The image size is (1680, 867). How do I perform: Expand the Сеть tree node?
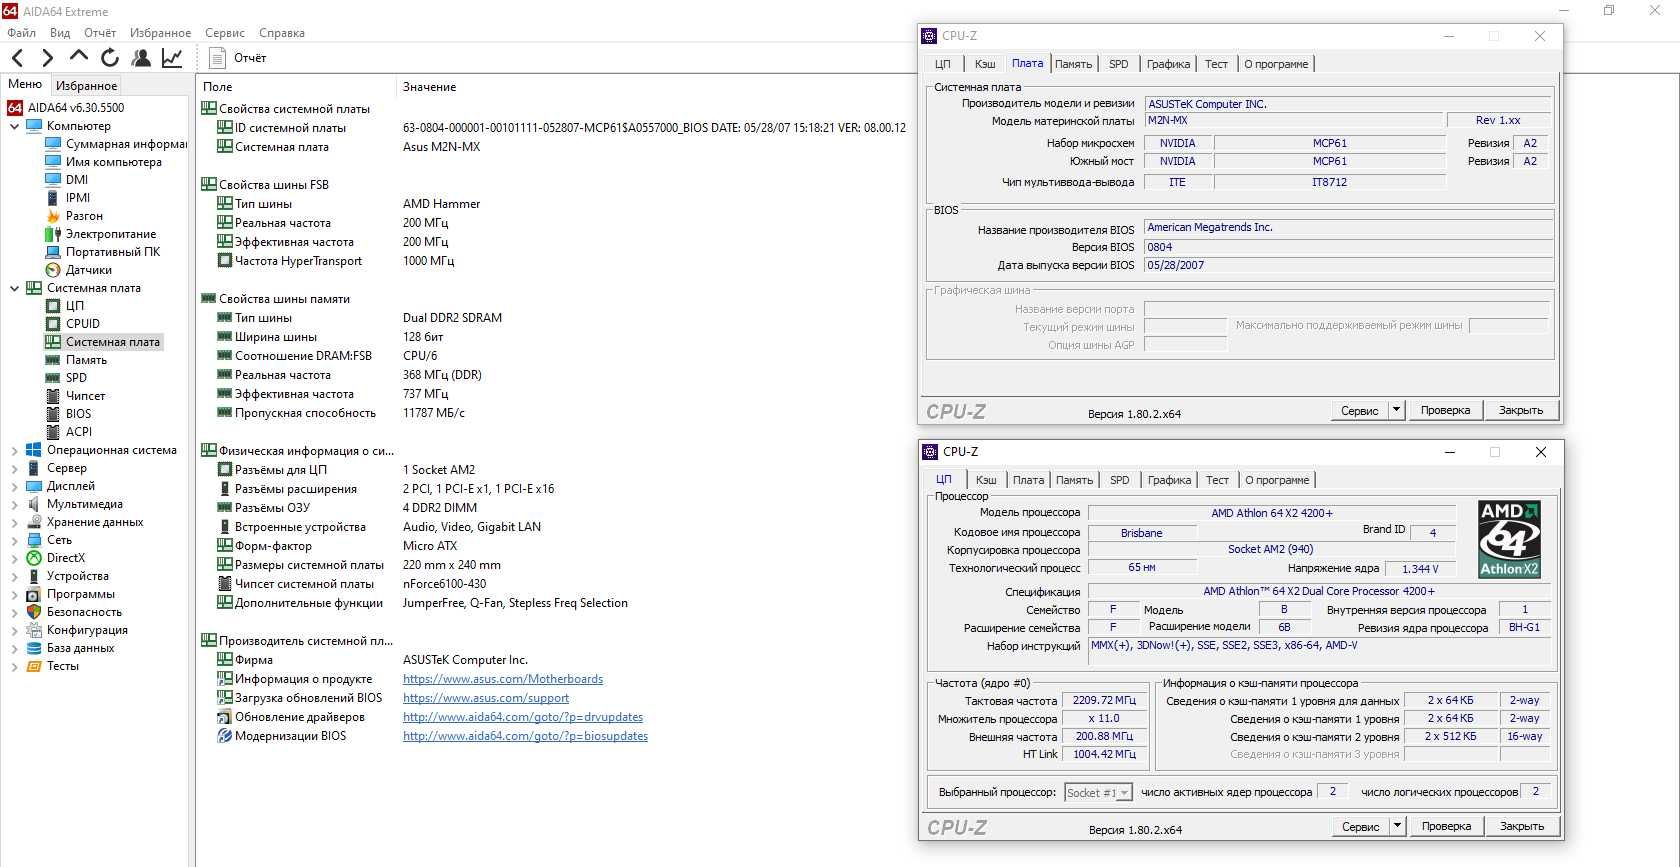pyautogui.click(x=14, y=541)
